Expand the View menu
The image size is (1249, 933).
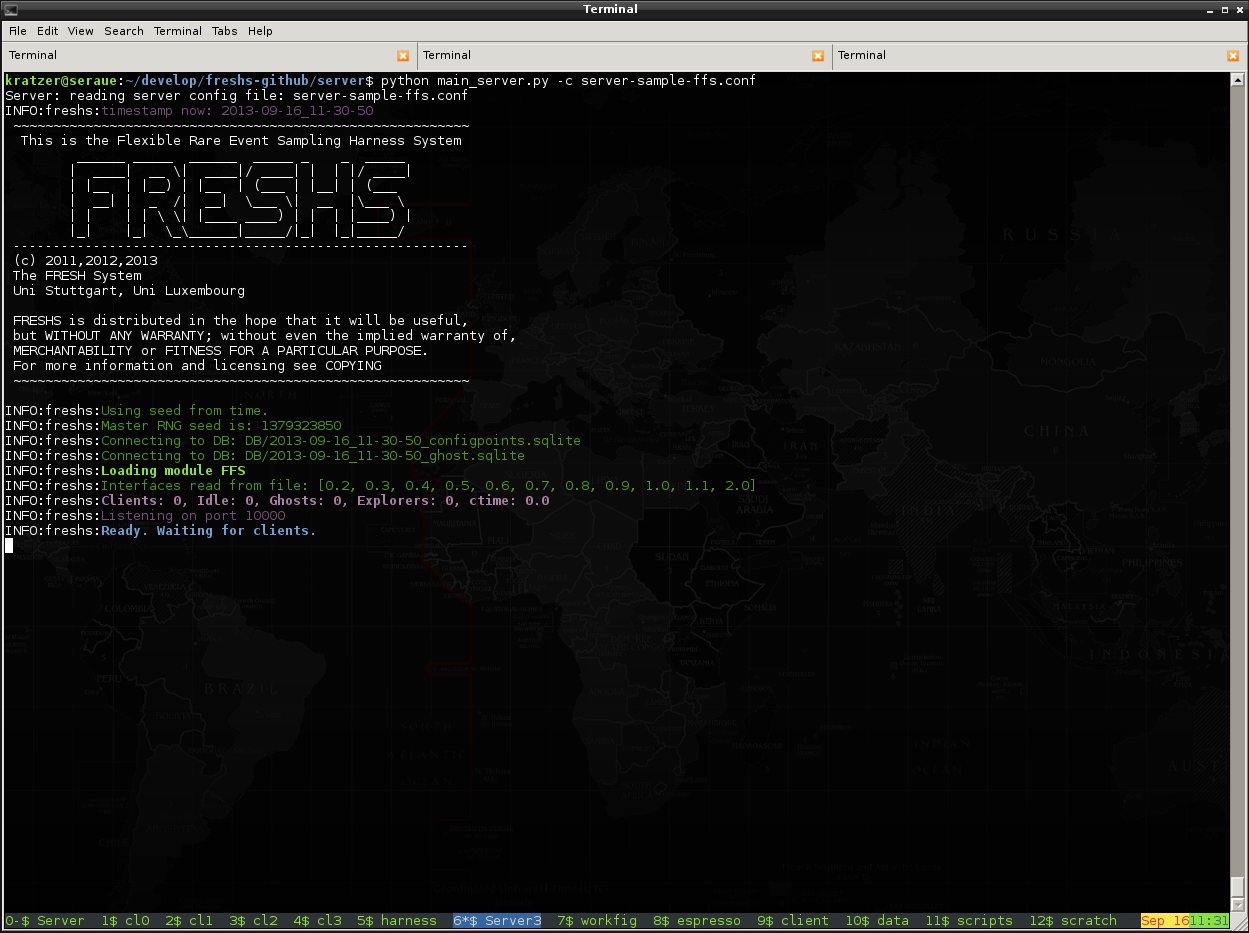81,31
